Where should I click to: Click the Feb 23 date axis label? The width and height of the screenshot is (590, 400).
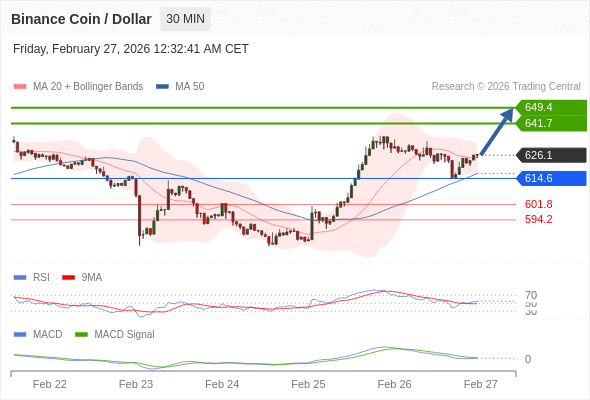click(136, 384)
